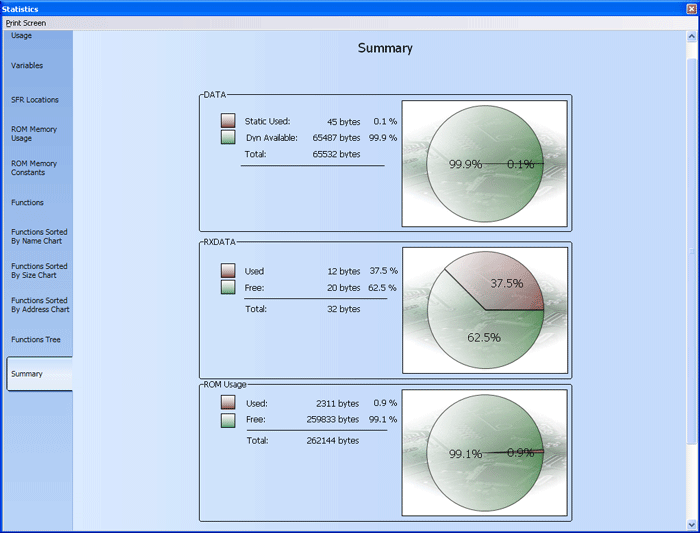Click the ROM Usage Free green swatch

228,421
